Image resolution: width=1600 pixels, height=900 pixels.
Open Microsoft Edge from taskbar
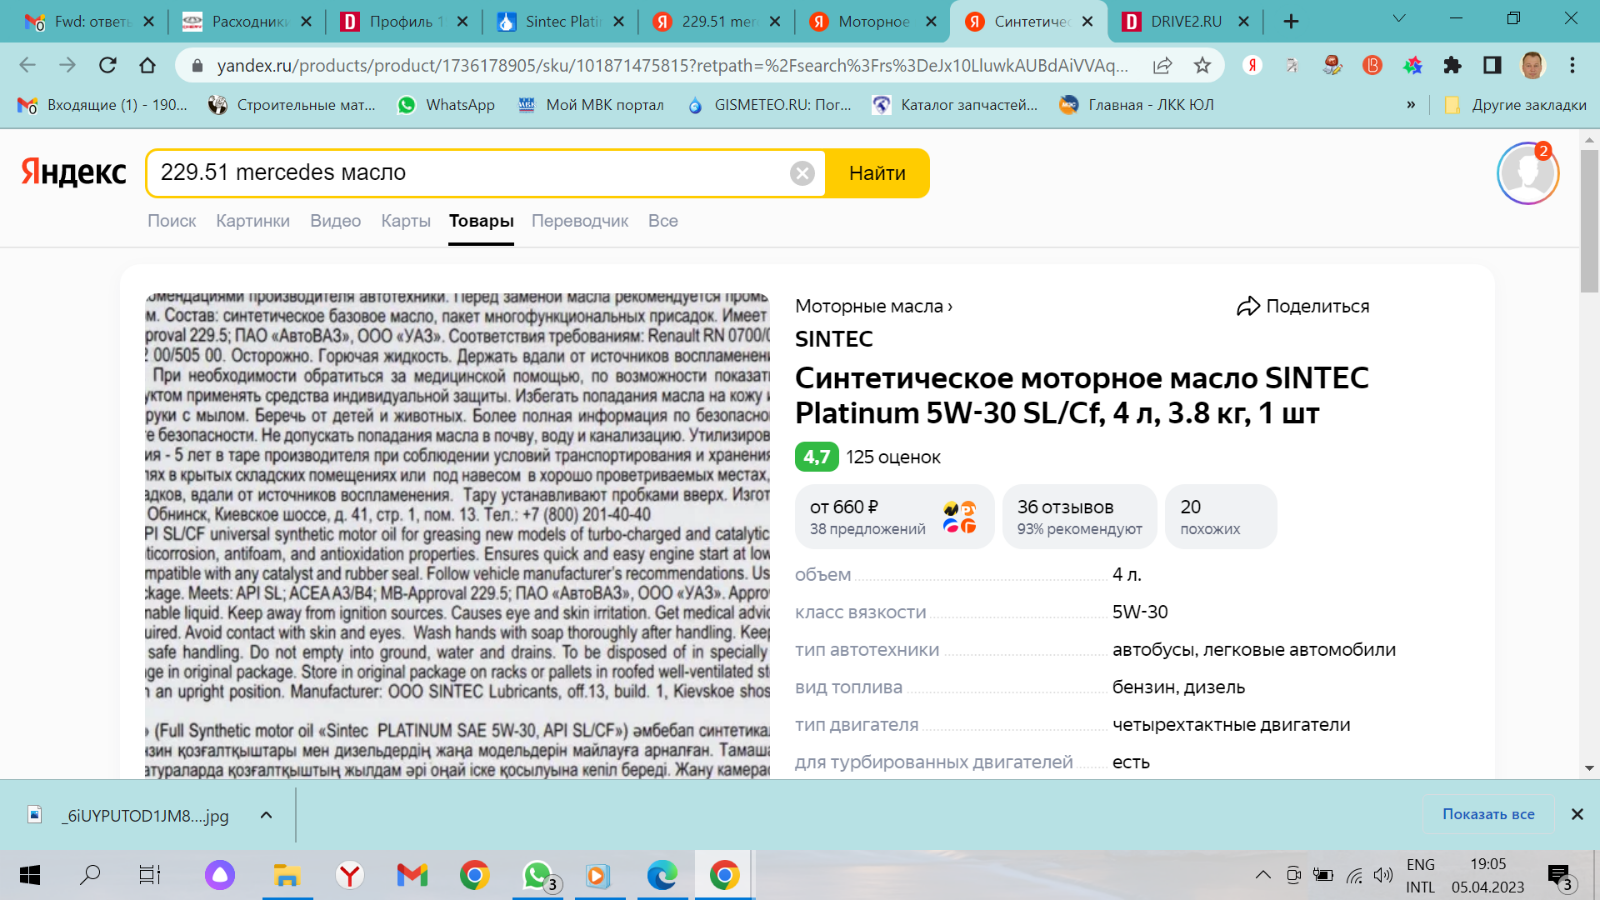click(662, 875)
